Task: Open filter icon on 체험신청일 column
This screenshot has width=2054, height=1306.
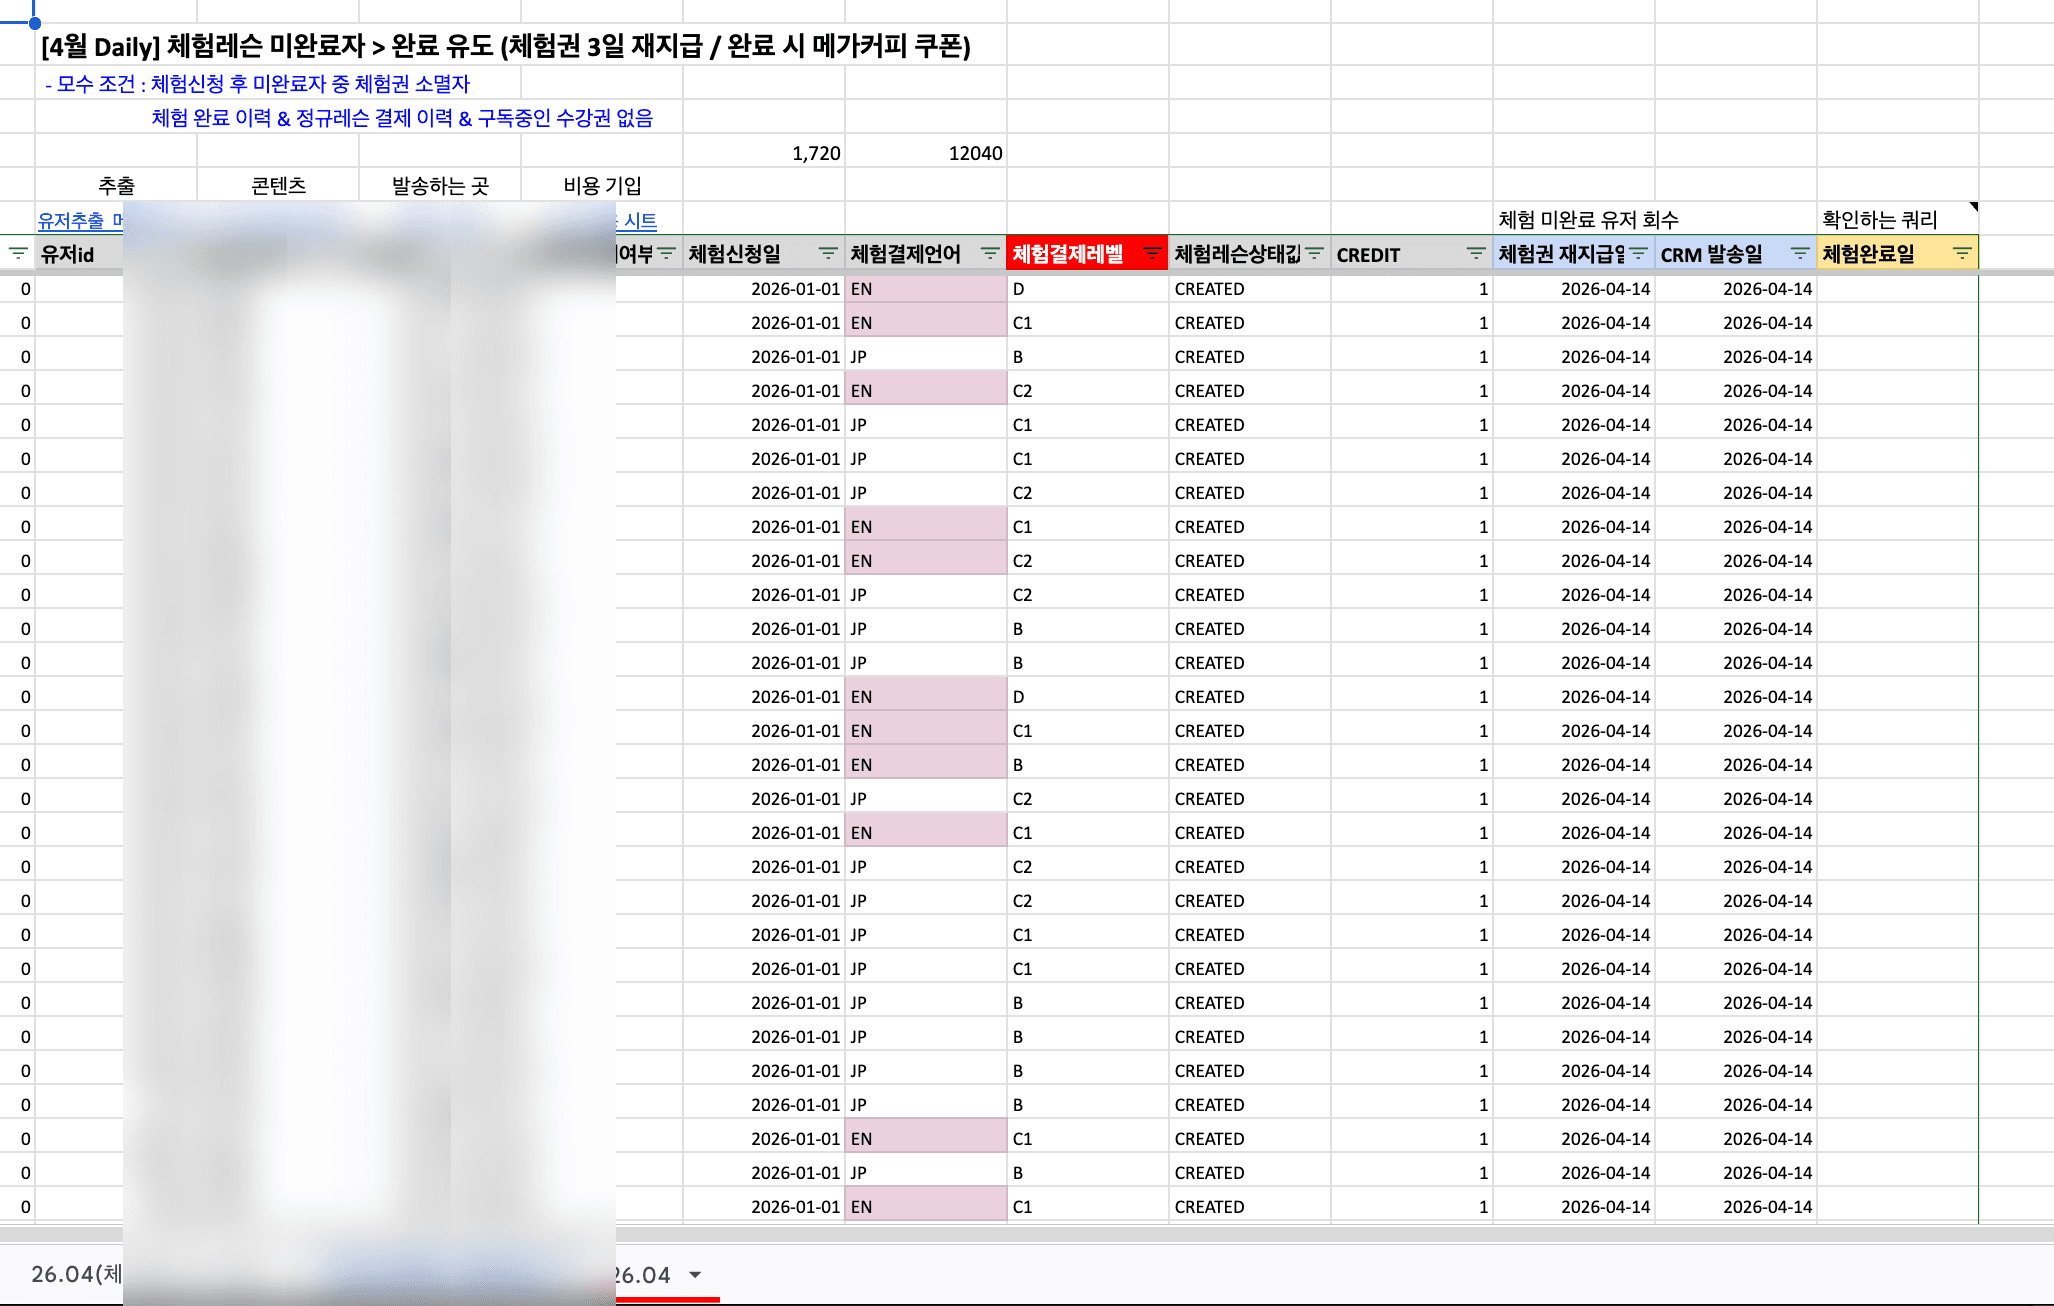Action: pos(828,254)
